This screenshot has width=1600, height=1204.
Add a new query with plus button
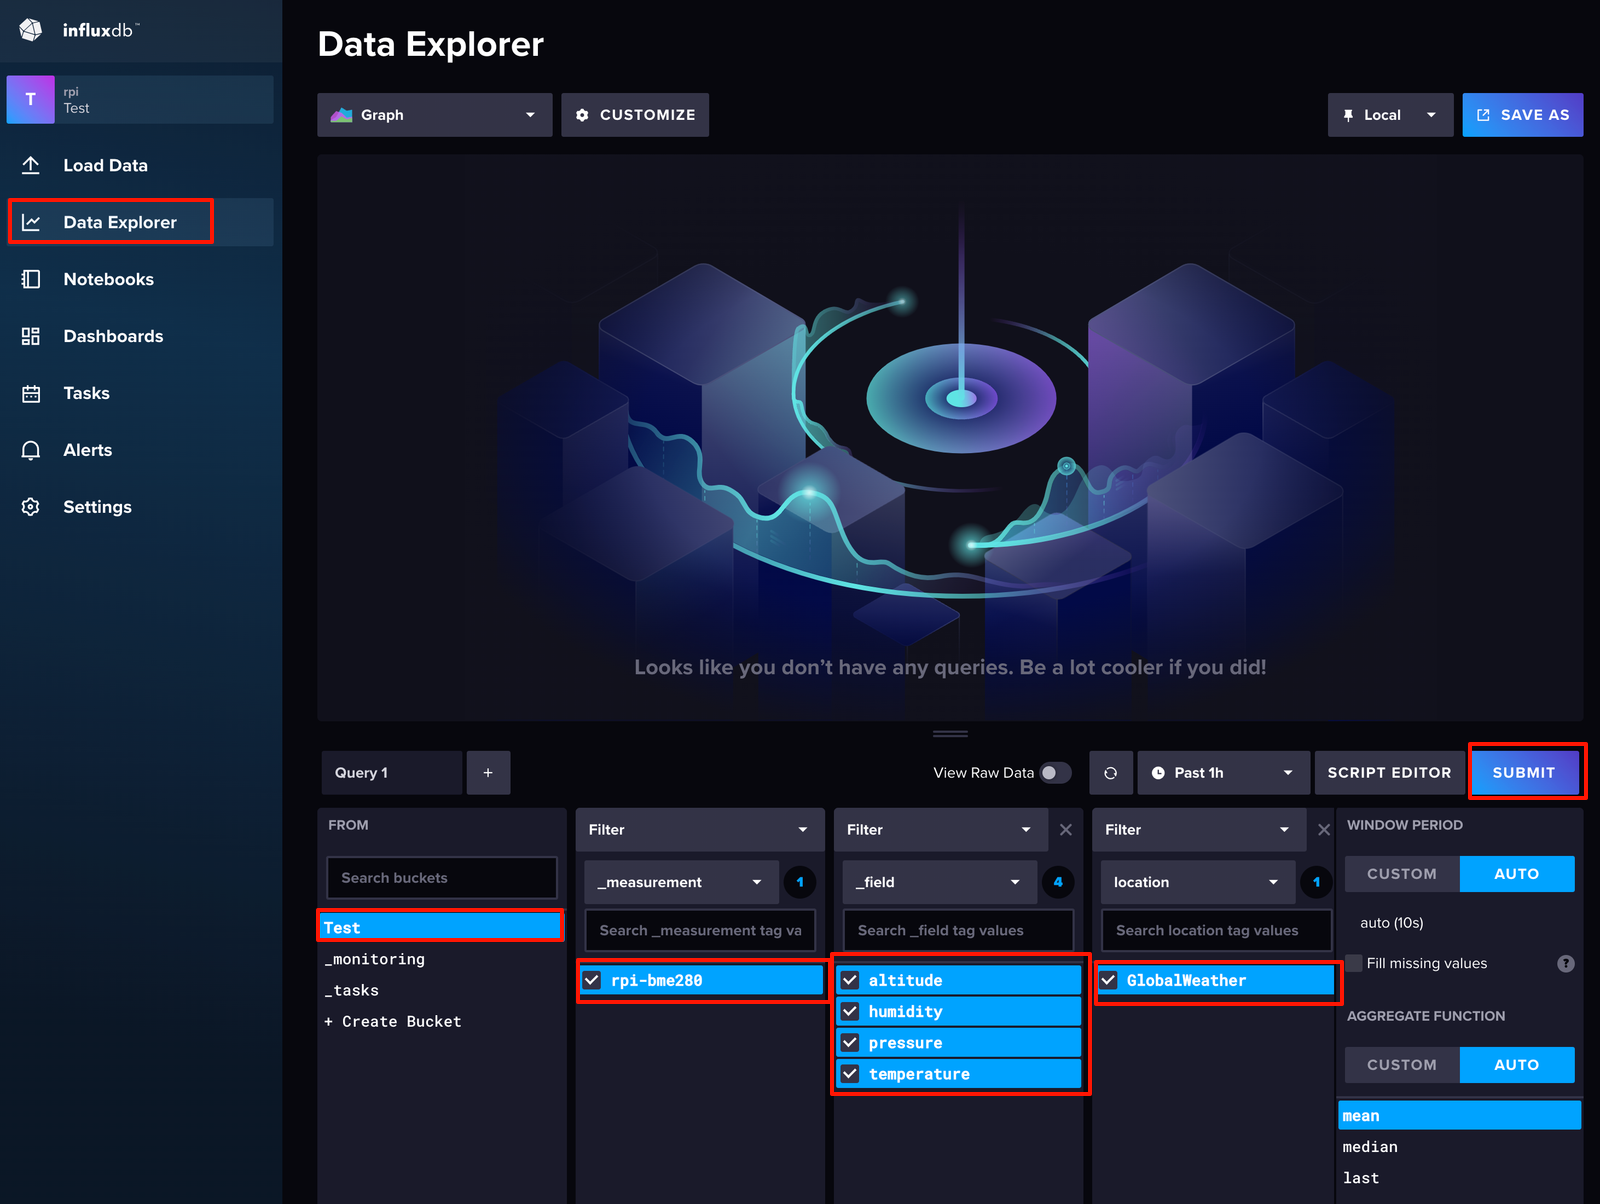coord(488,773)
